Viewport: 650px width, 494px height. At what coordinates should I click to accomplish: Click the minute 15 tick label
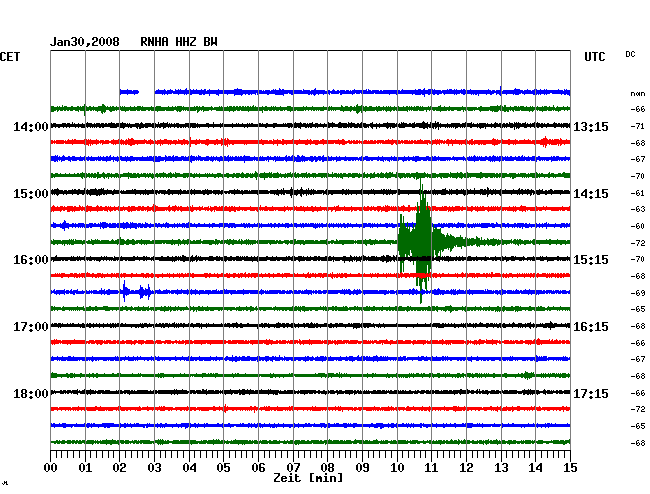point(570,467)
